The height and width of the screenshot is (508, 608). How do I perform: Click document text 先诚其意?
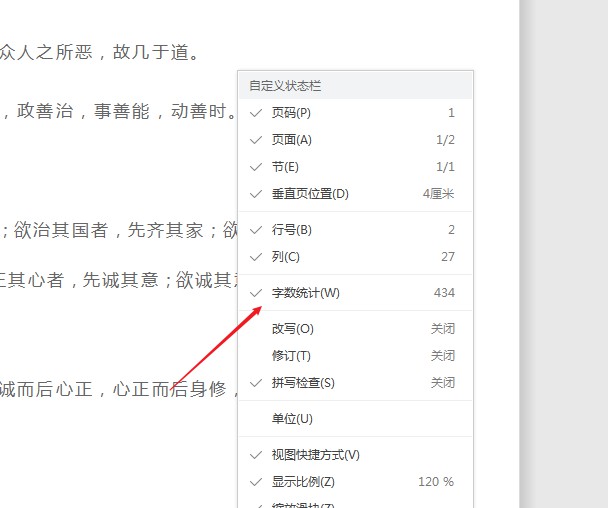click(x=120, y=280)
